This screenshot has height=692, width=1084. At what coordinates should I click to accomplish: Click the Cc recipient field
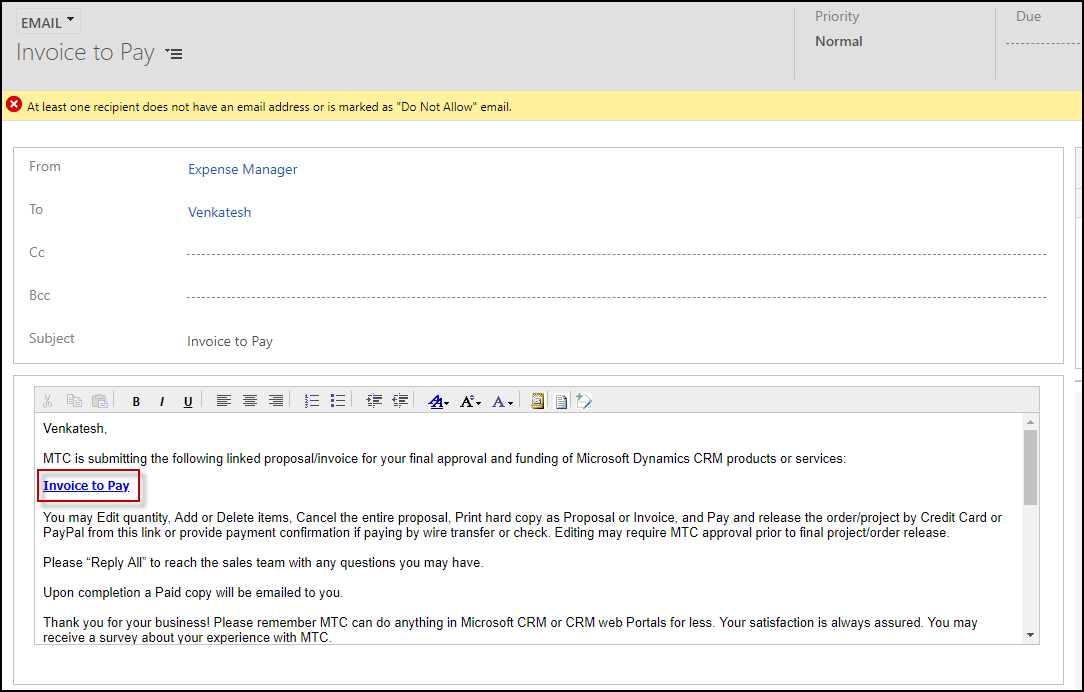615,254
